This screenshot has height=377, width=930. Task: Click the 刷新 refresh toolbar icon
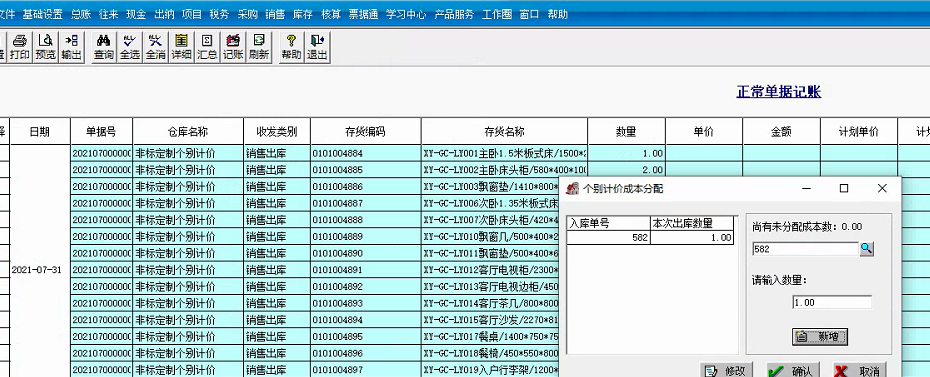click(259, 47)
